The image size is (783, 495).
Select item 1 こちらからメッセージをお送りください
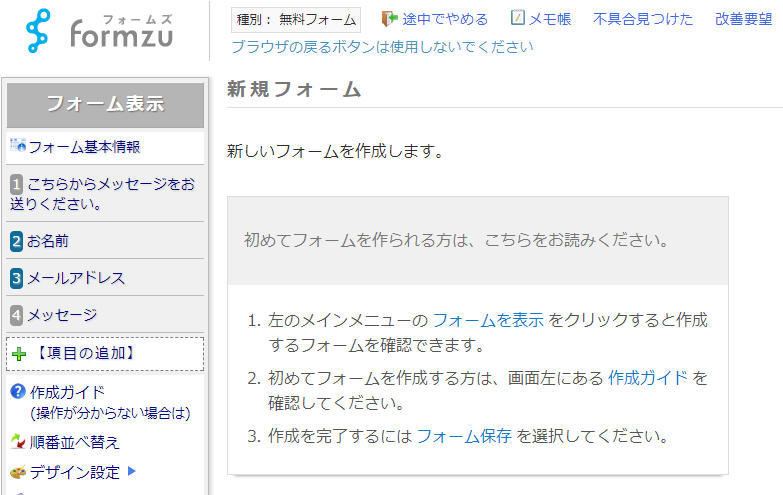(x=105, y=194)
